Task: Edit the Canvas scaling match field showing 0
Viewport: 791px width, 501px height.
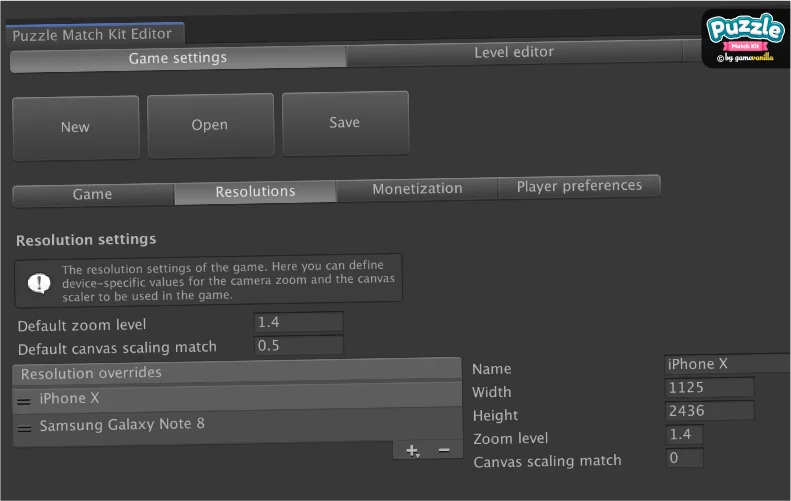Action: tap(685, 458)
